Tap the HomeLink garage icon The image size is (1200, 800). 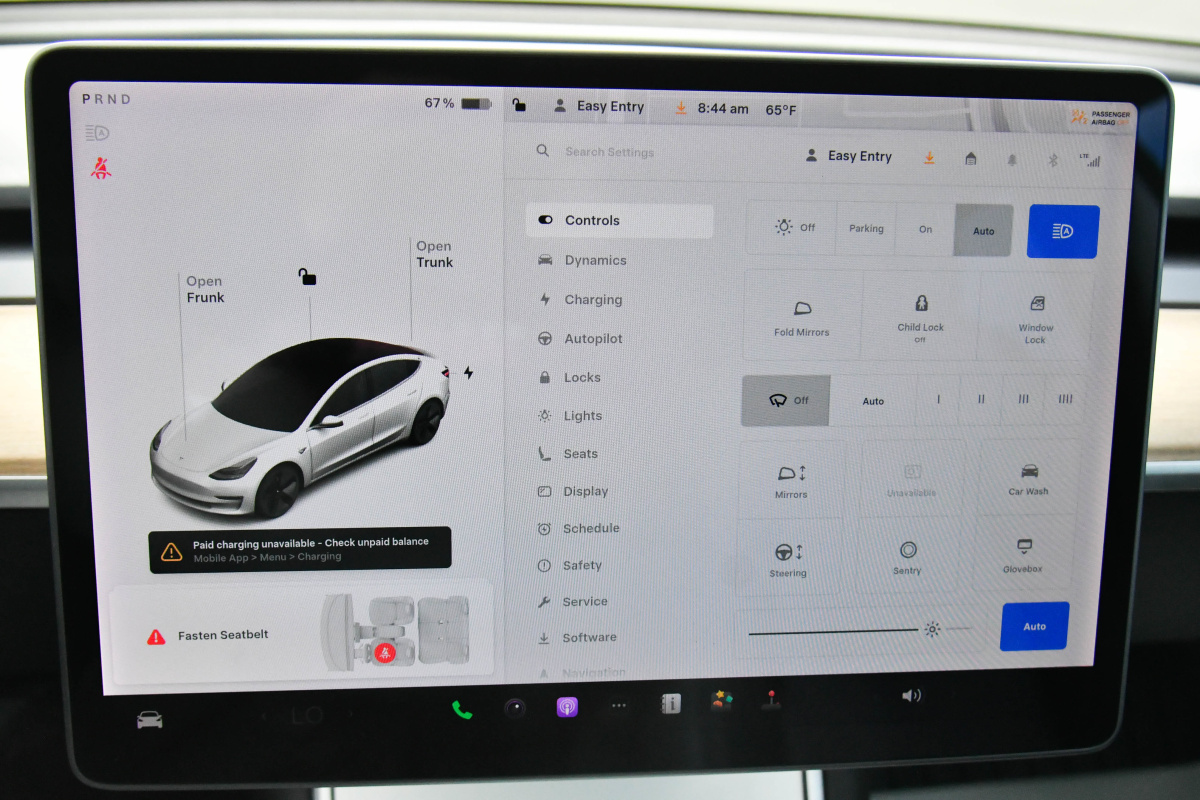tap(970, 158)
